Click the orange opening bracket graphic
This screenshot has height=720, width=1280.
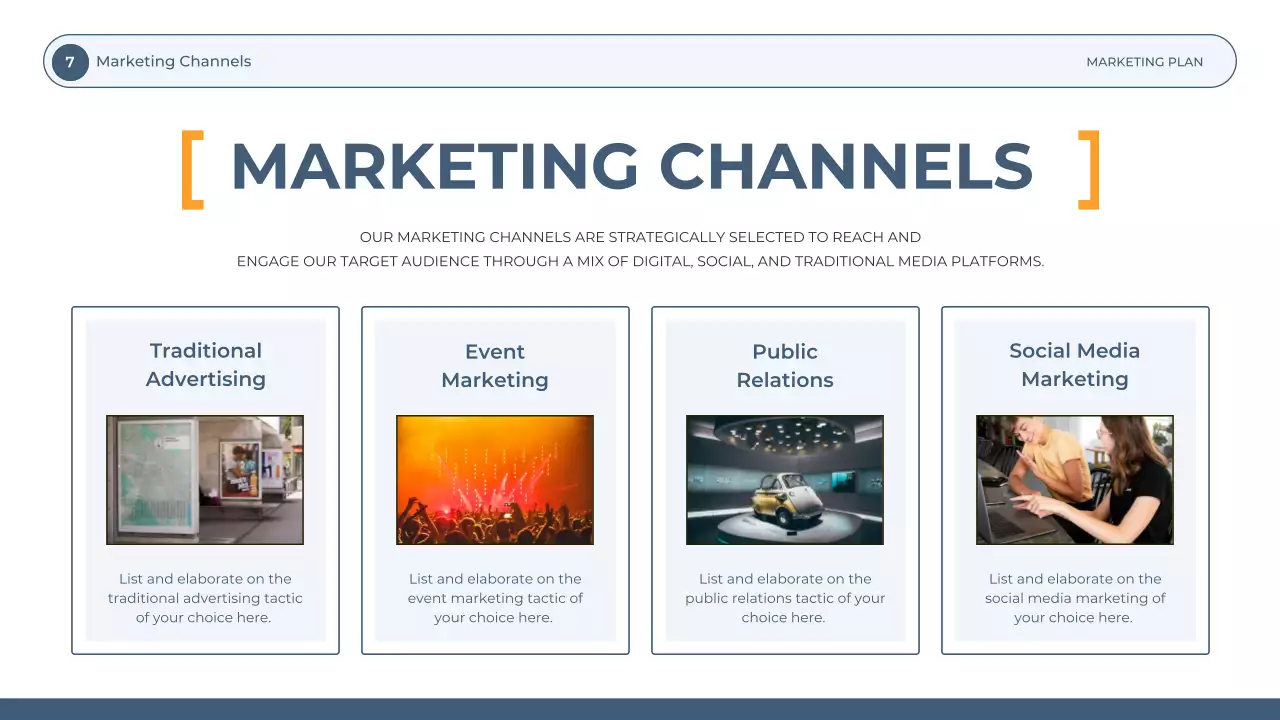click(x=191, y=170)
